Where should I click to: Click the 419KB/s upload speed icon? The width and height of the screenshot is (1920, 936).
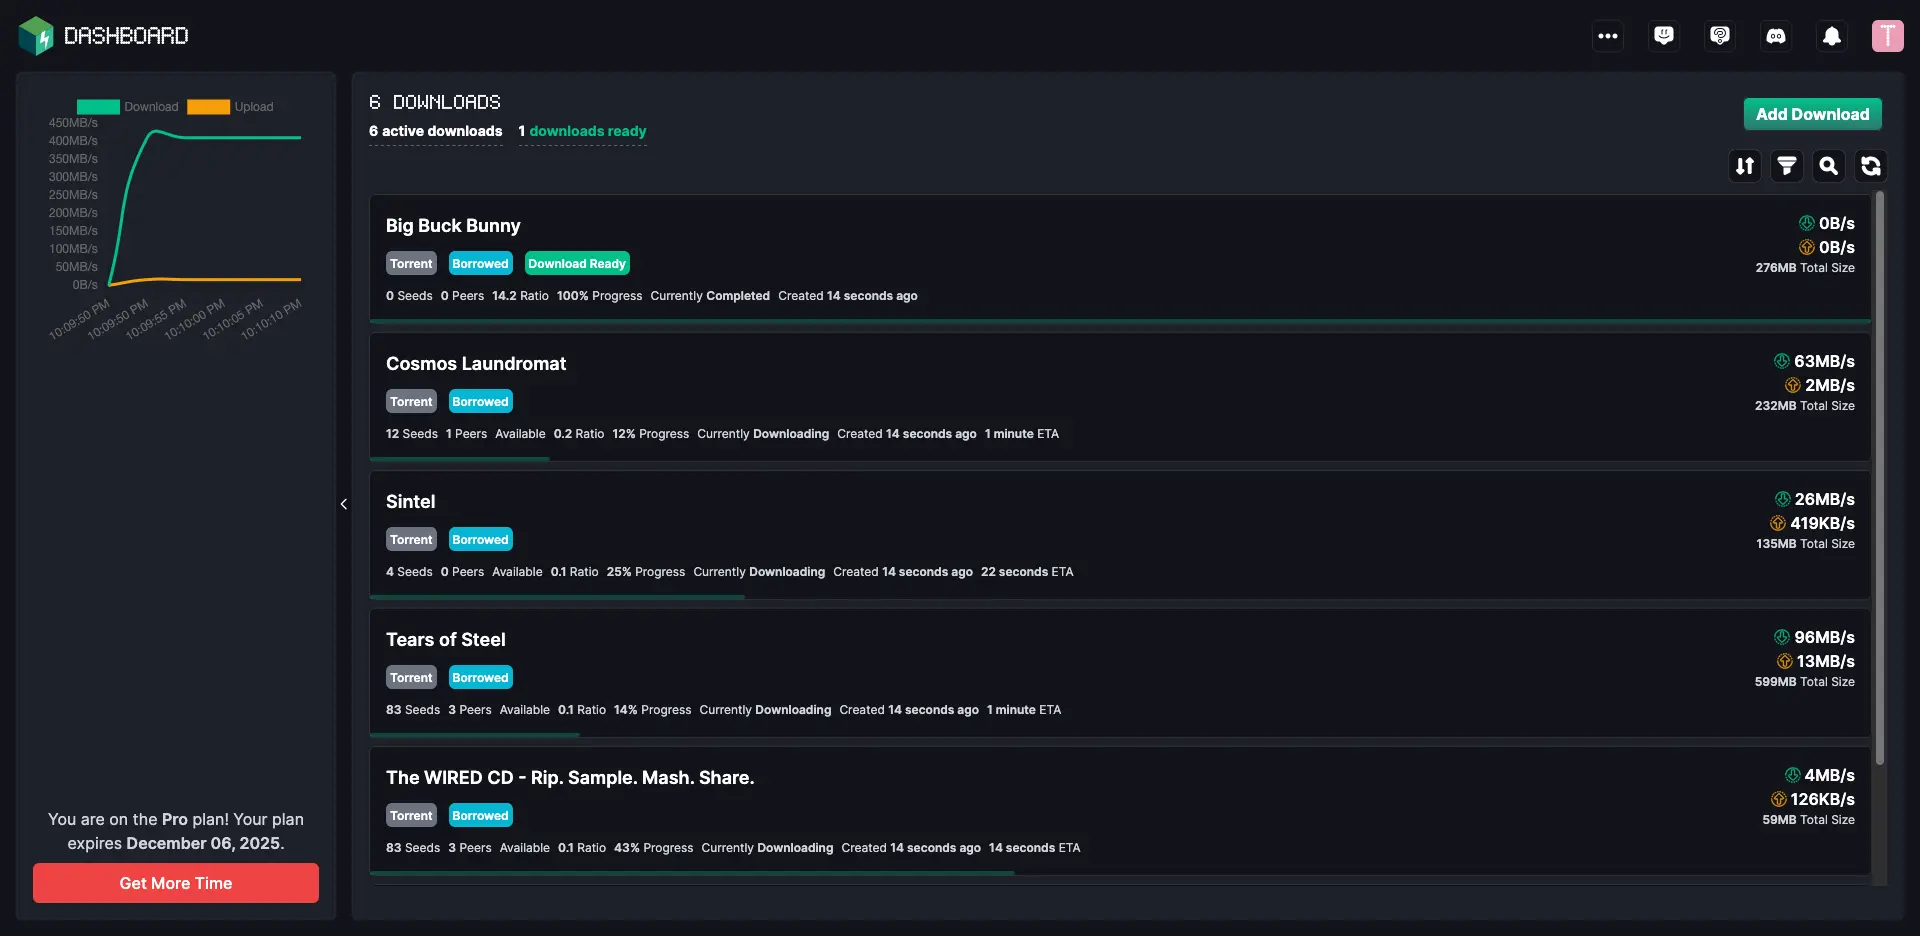point(1778,523)
